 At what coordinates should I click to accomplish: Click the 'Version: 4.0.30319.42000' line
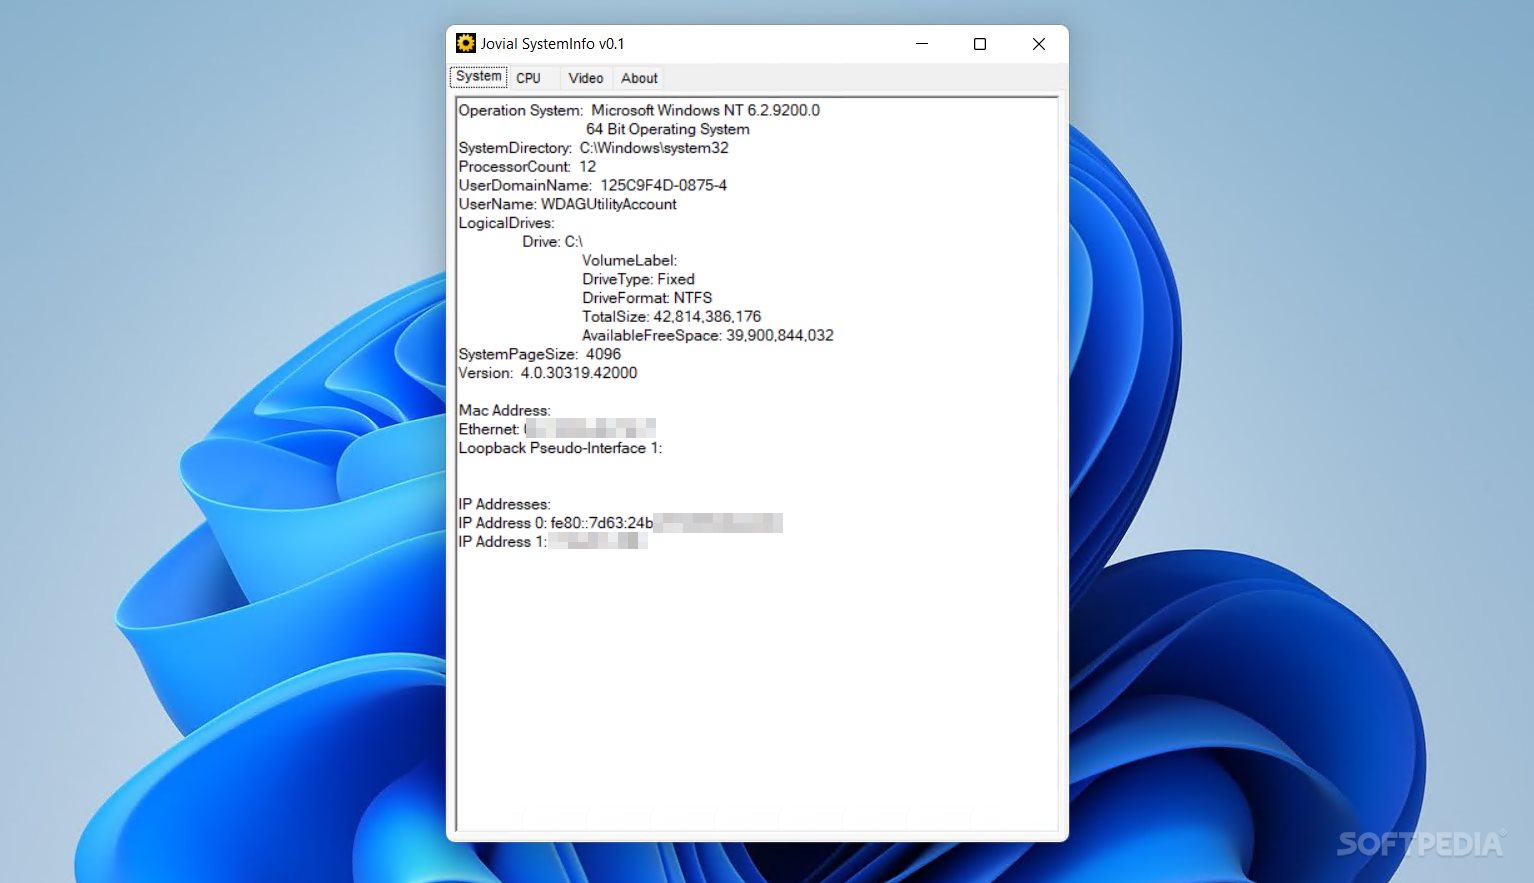547,373
